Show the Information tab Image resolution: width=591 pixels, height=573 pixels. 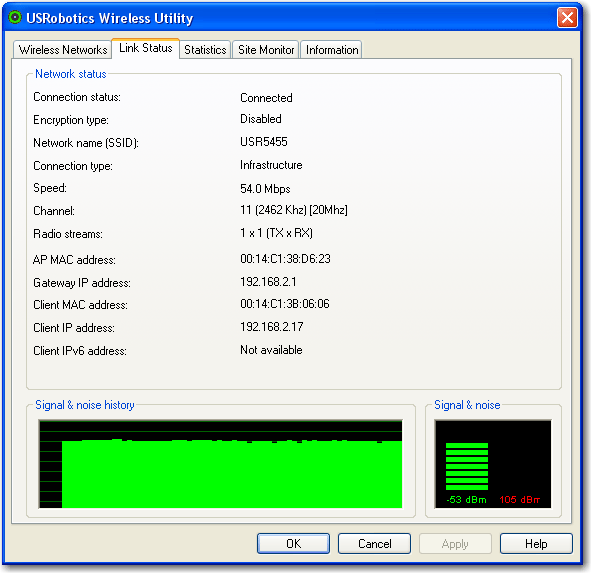(x=332, y=50)
